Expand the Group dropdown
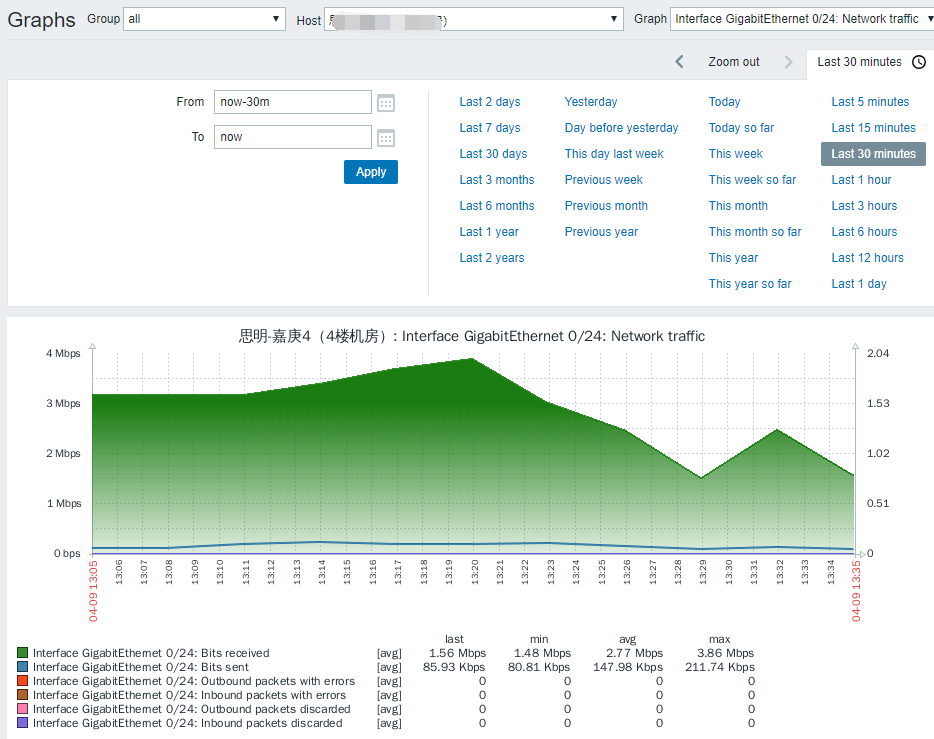Image resolution: width=934 pixels, height=739 pixels. coord(204,19)
